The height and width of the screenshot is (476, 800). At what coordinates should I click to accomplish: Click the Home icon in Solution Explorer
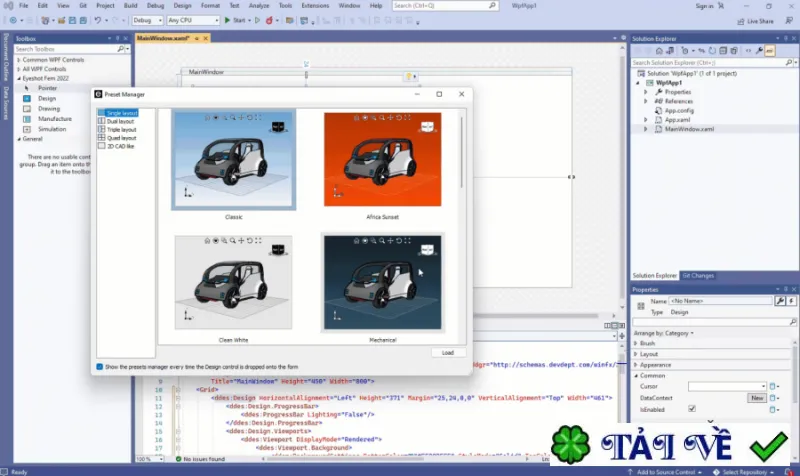click(x=659, y=51)
